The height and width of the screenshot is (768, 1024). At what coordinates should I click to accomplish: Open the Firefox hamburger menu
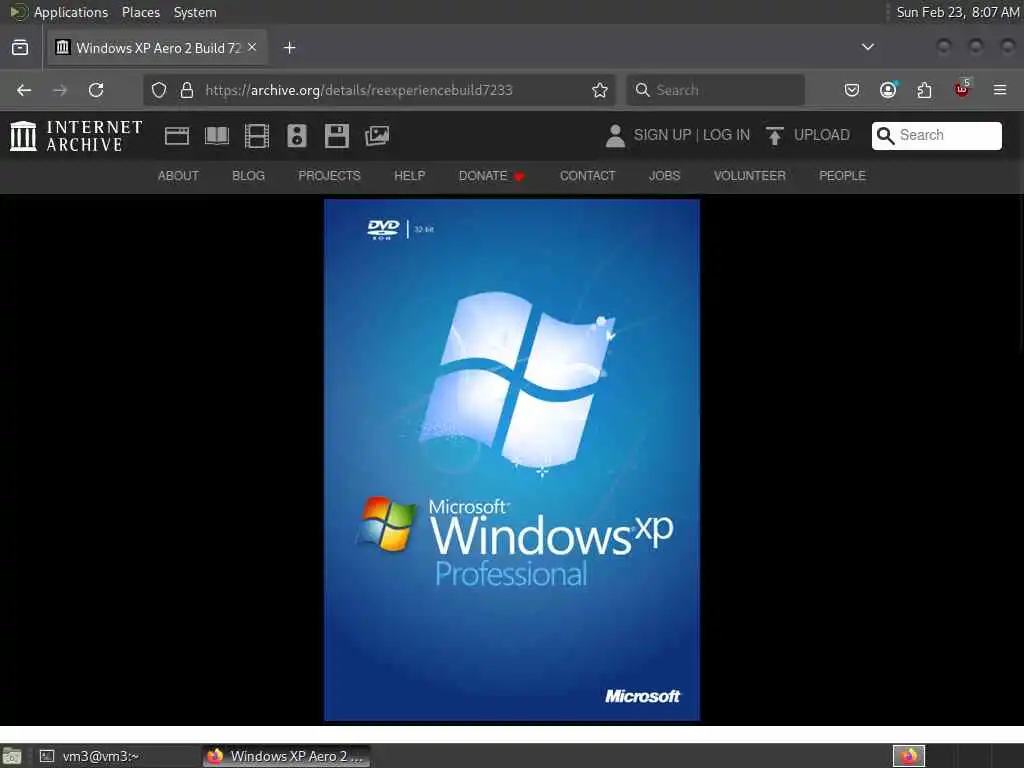click(x=1000, y=90)
